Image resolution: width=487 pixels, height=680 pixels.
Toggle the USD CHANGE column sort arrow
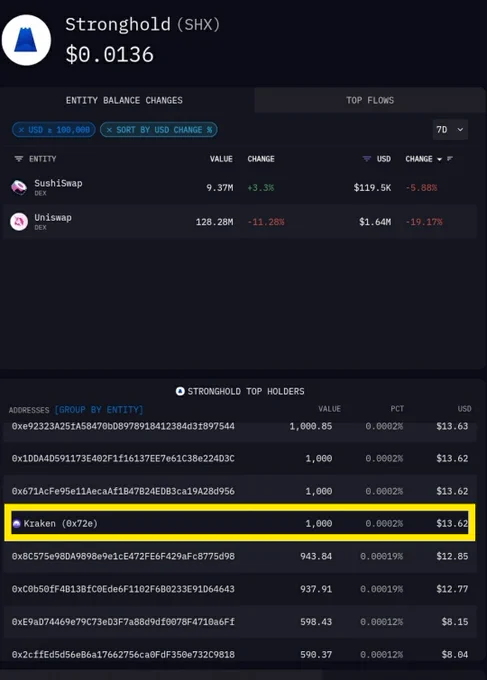click(439, 159)
